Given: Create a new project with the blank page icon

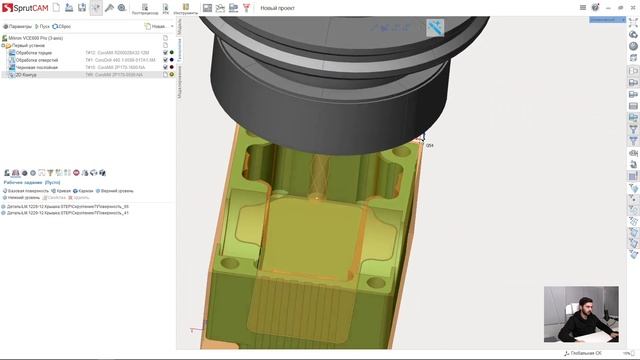Looking at the screenshot, I should 56,7.
